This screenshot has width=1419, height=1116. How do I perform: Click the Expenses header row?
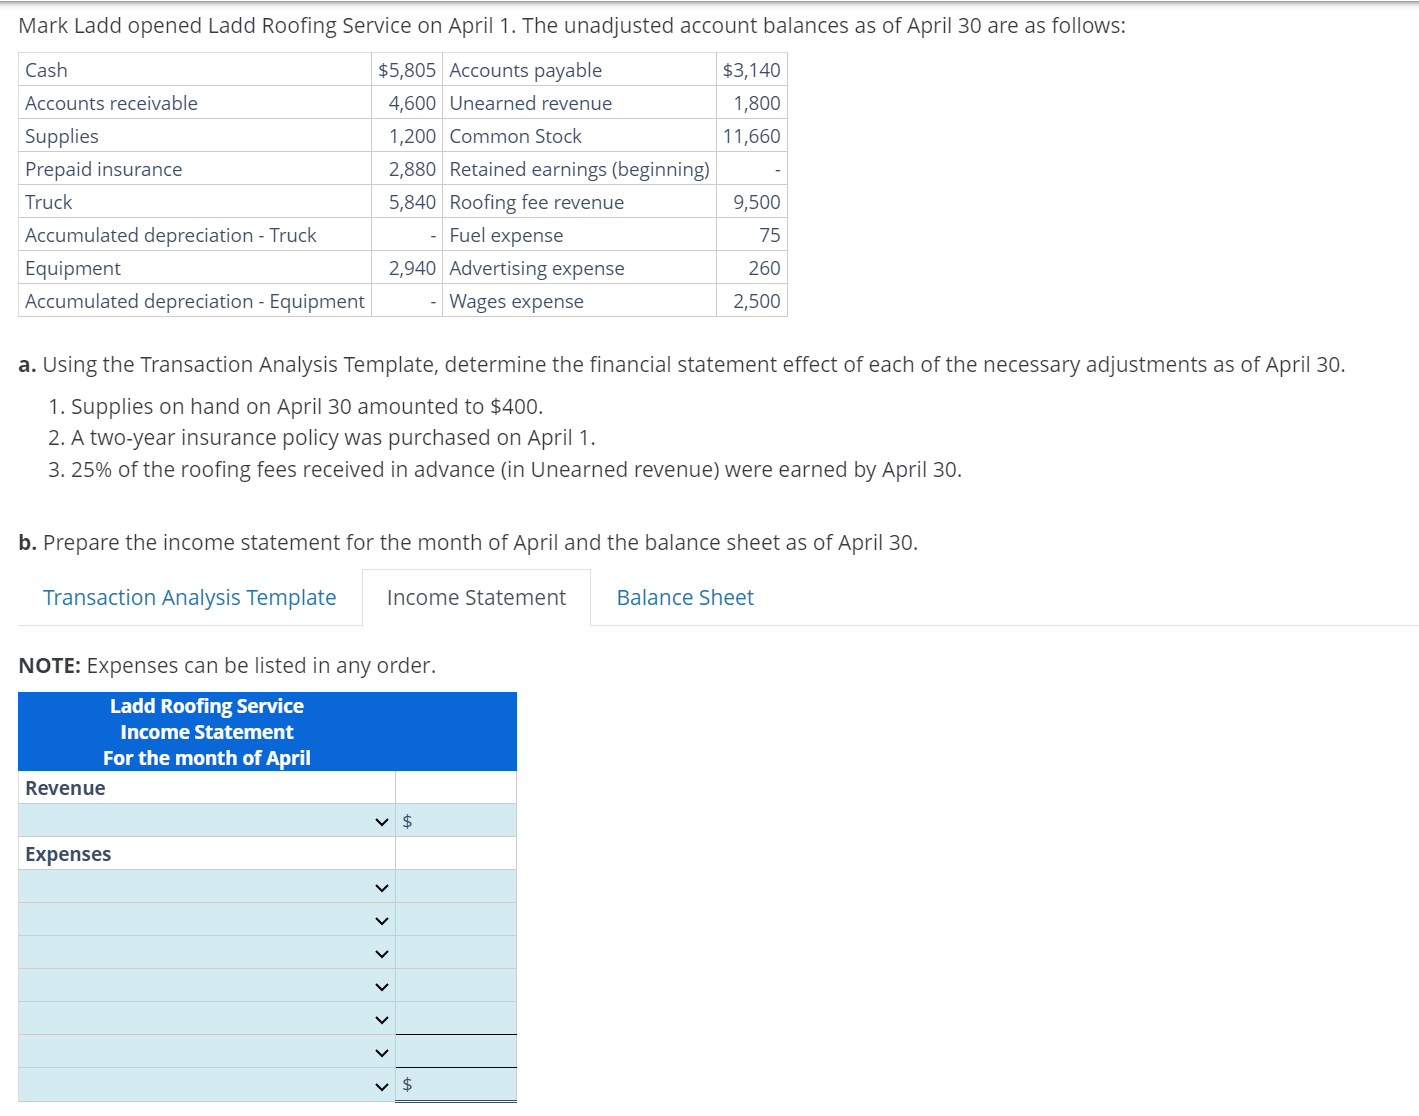tap(68, 853)
